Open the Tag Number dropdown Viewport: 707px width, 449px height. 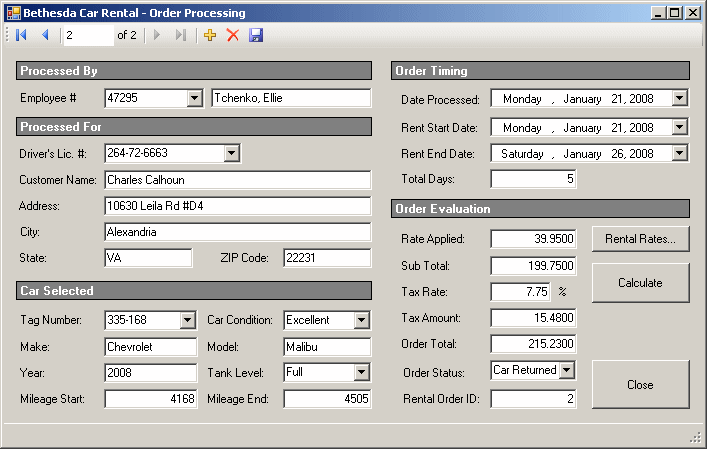pos(188,320)
